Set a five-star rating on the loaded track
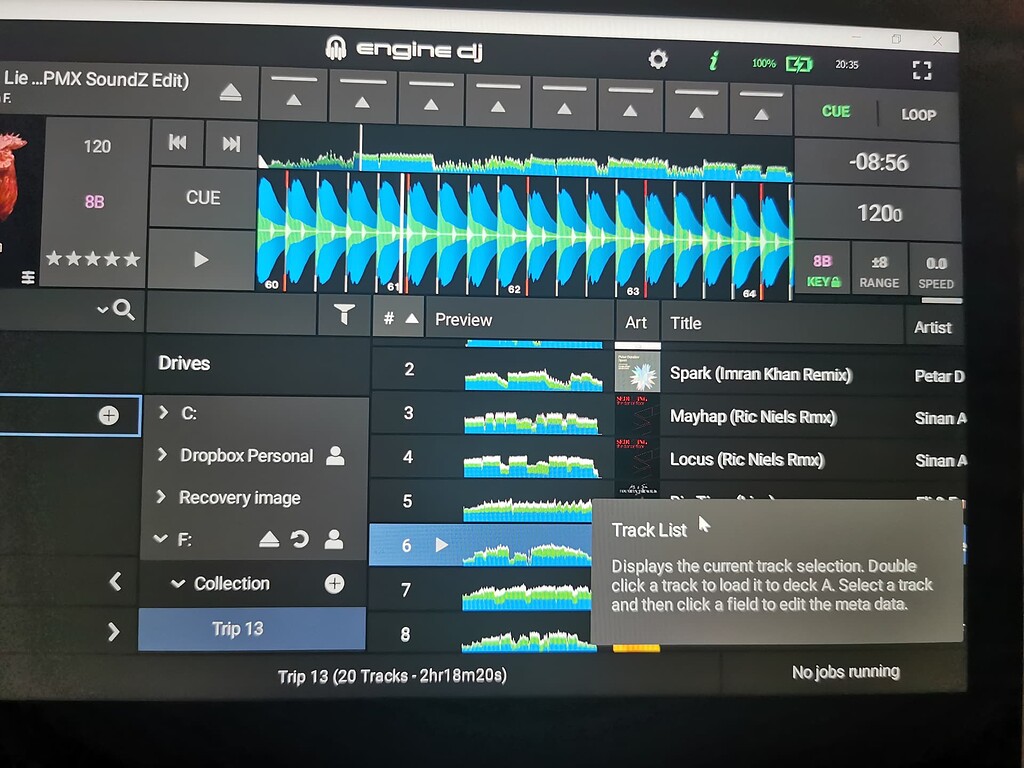The image size is (1024, 768). [x=133, y=258]
